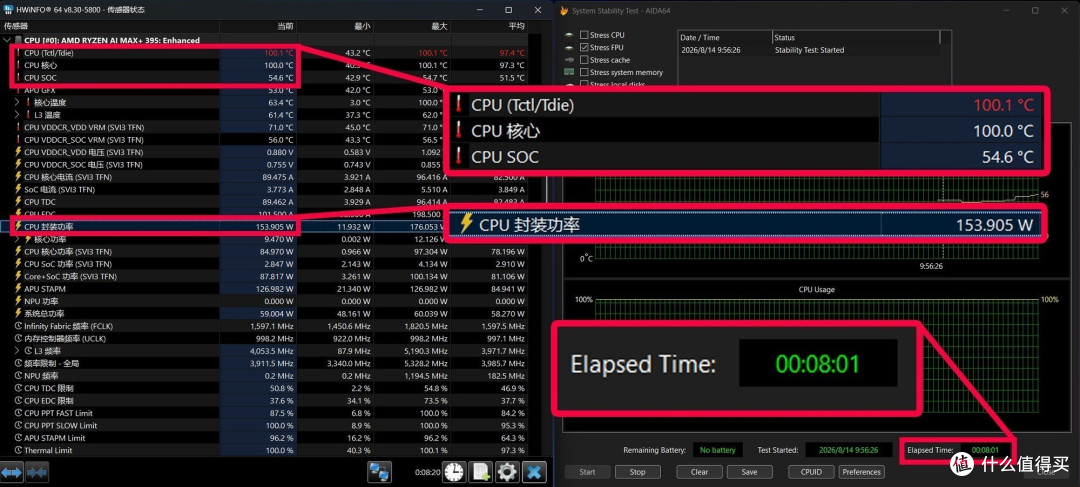This screenshot has height=487, width=1080.
Task: Click the Test Started timestamp field
Action: (849, 450)
